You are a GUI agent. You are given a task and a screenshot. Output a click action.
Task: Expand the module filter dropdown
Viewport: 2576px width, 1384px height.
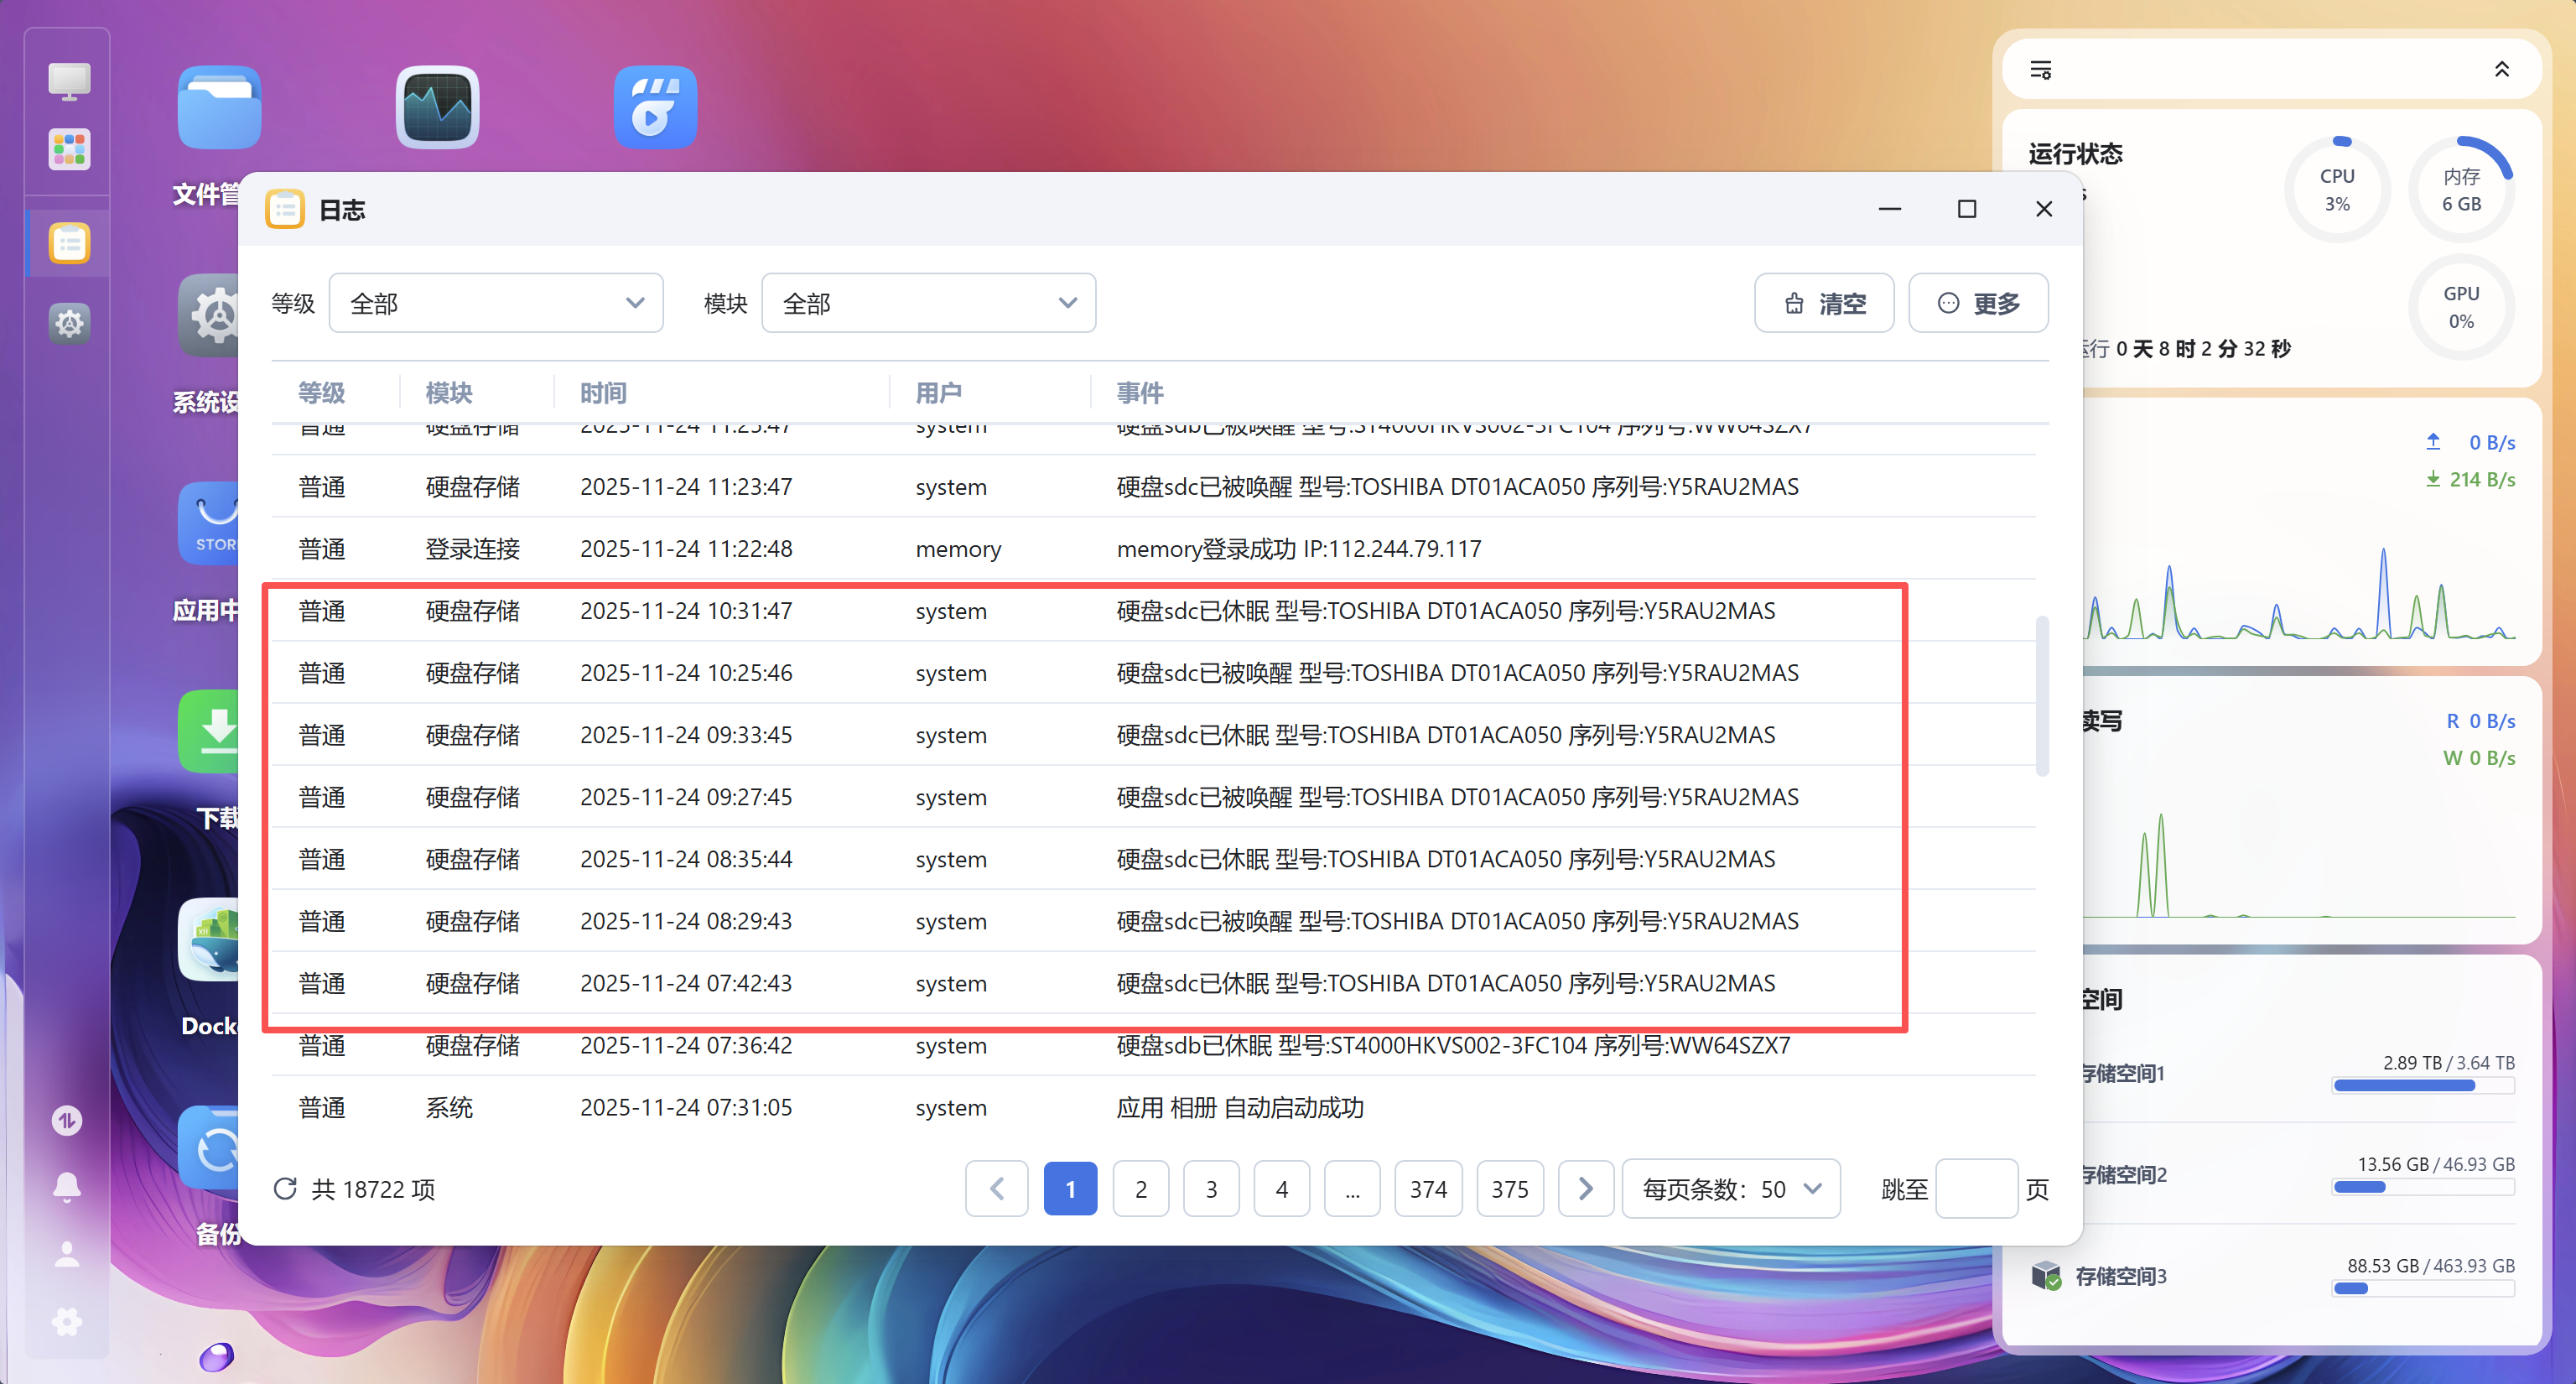[928, 303]
